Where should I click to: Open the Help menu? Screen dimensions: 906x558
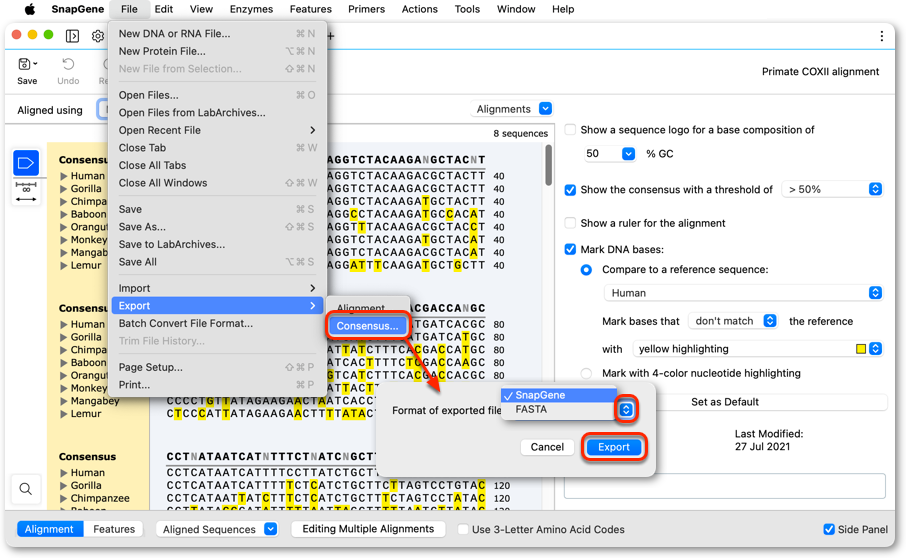(x=563, y=9)
